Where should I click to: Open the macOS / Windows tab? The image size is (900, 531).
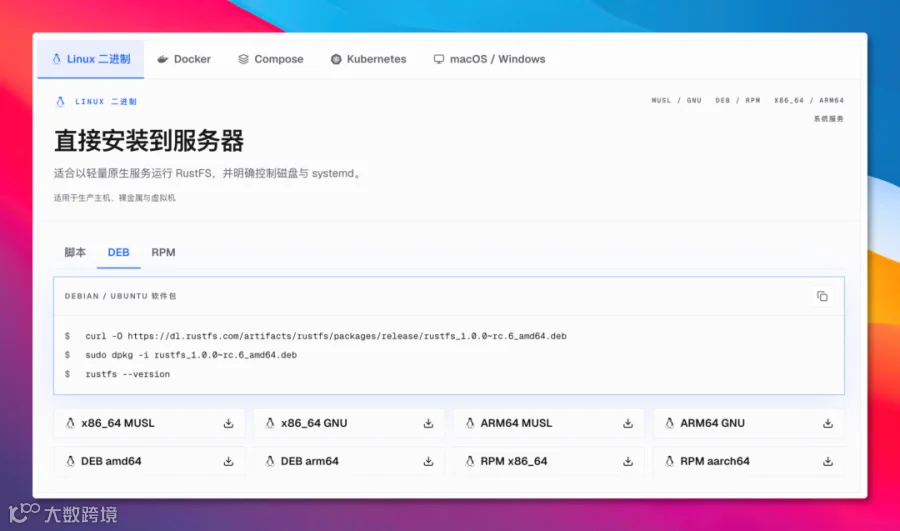click(490, 59)
